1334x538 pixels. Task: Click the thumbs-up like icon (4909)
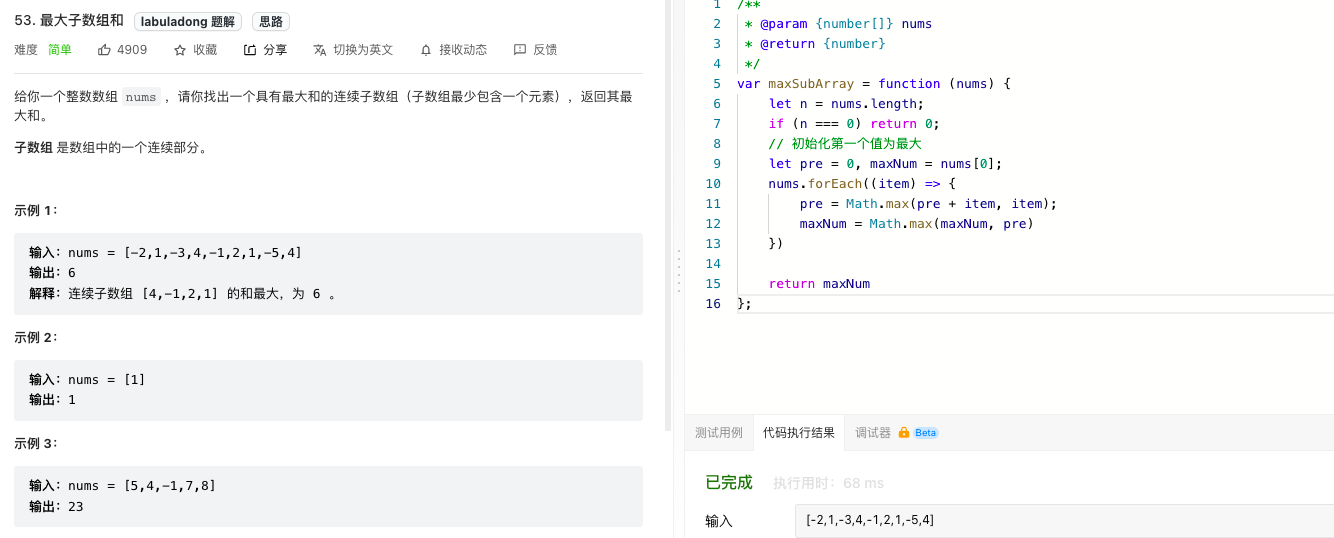[x=104, y=49]
